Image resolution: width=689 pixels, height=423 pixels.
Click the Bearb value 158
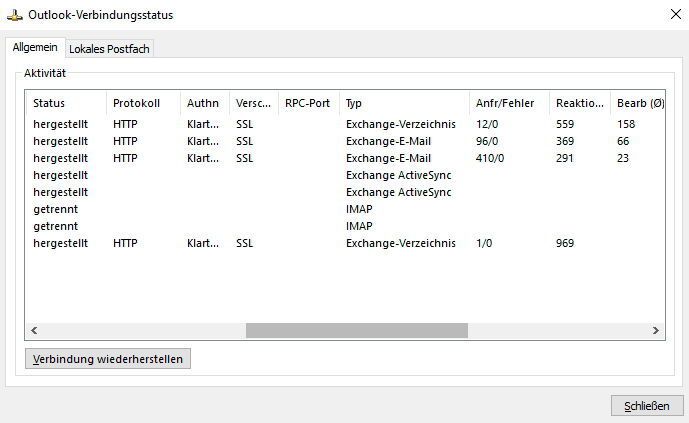tap(626, 124)
